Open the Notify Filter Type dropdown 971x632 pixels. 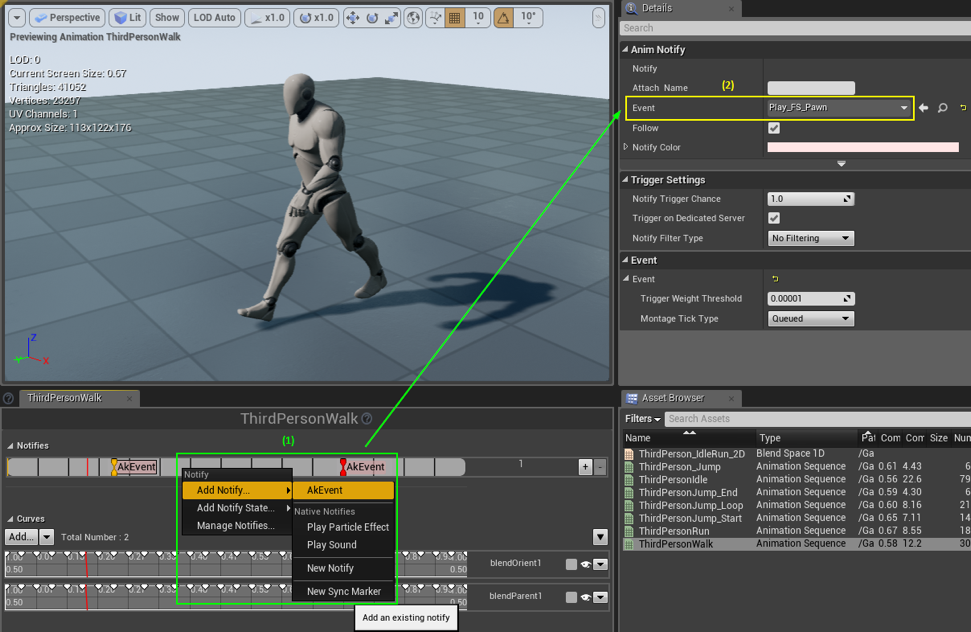pos(810,238)
